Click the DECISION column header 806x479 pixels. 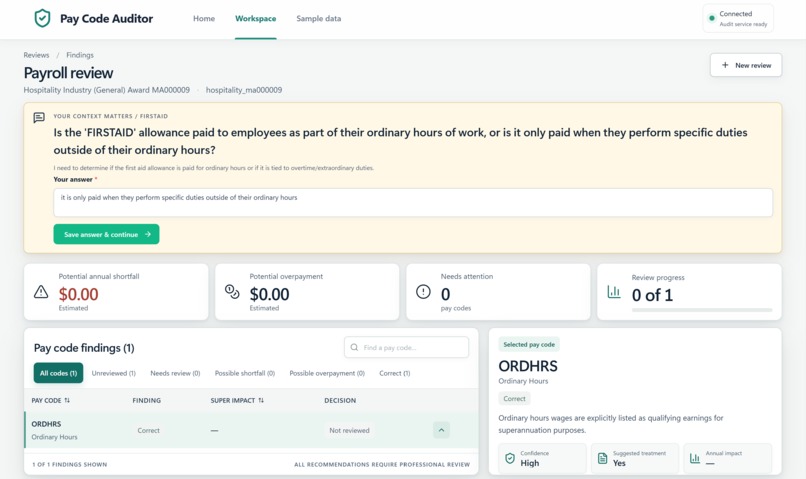[340, 400]
